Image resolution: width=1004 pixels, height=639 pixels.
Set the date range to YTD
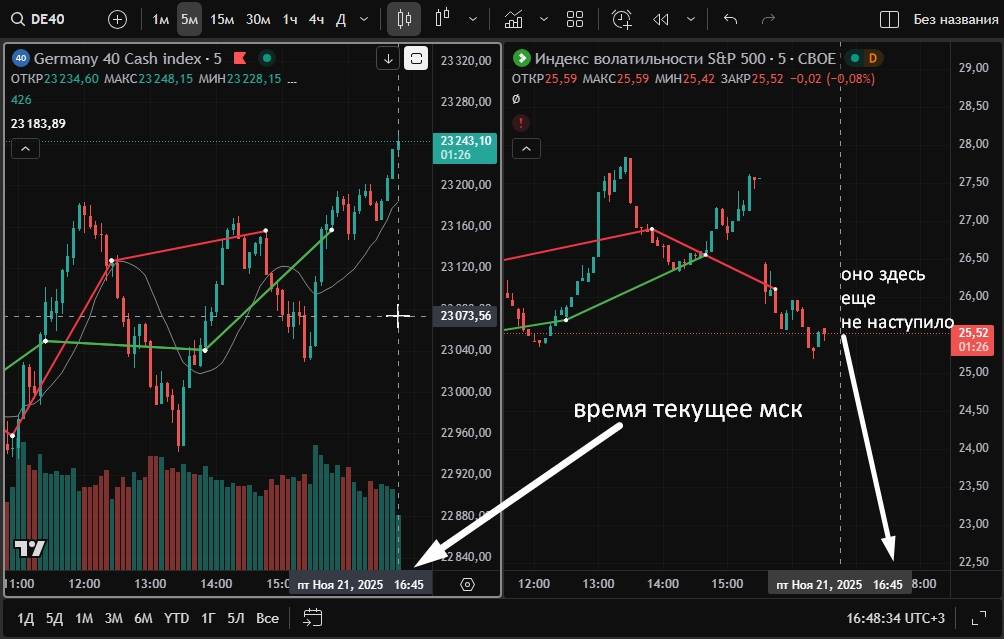176,618
